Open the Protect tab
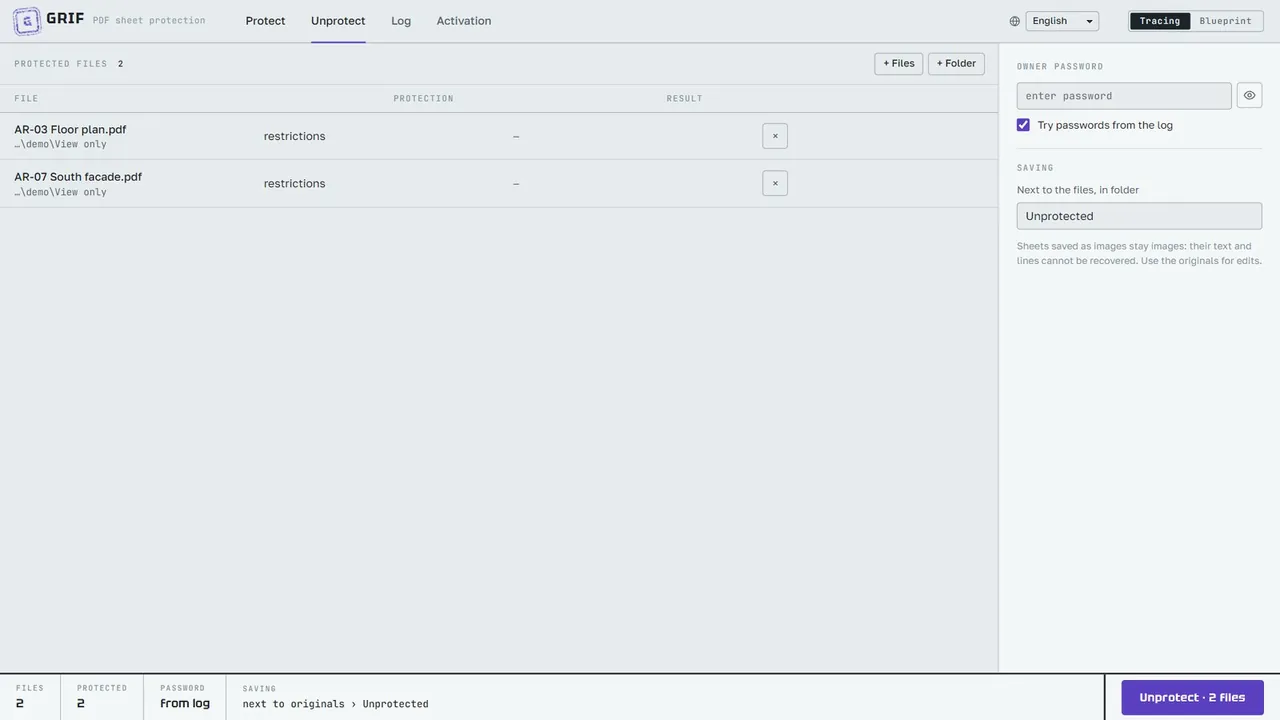This screenshot has height=720, width=1280. [266, 21]
